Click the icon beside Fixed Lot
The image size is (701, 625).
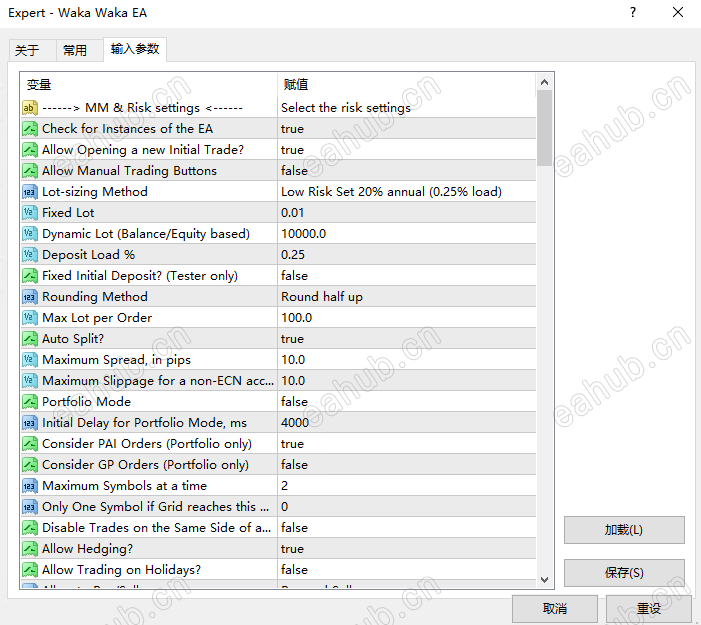pyautogui.click(x=30, y=213)
